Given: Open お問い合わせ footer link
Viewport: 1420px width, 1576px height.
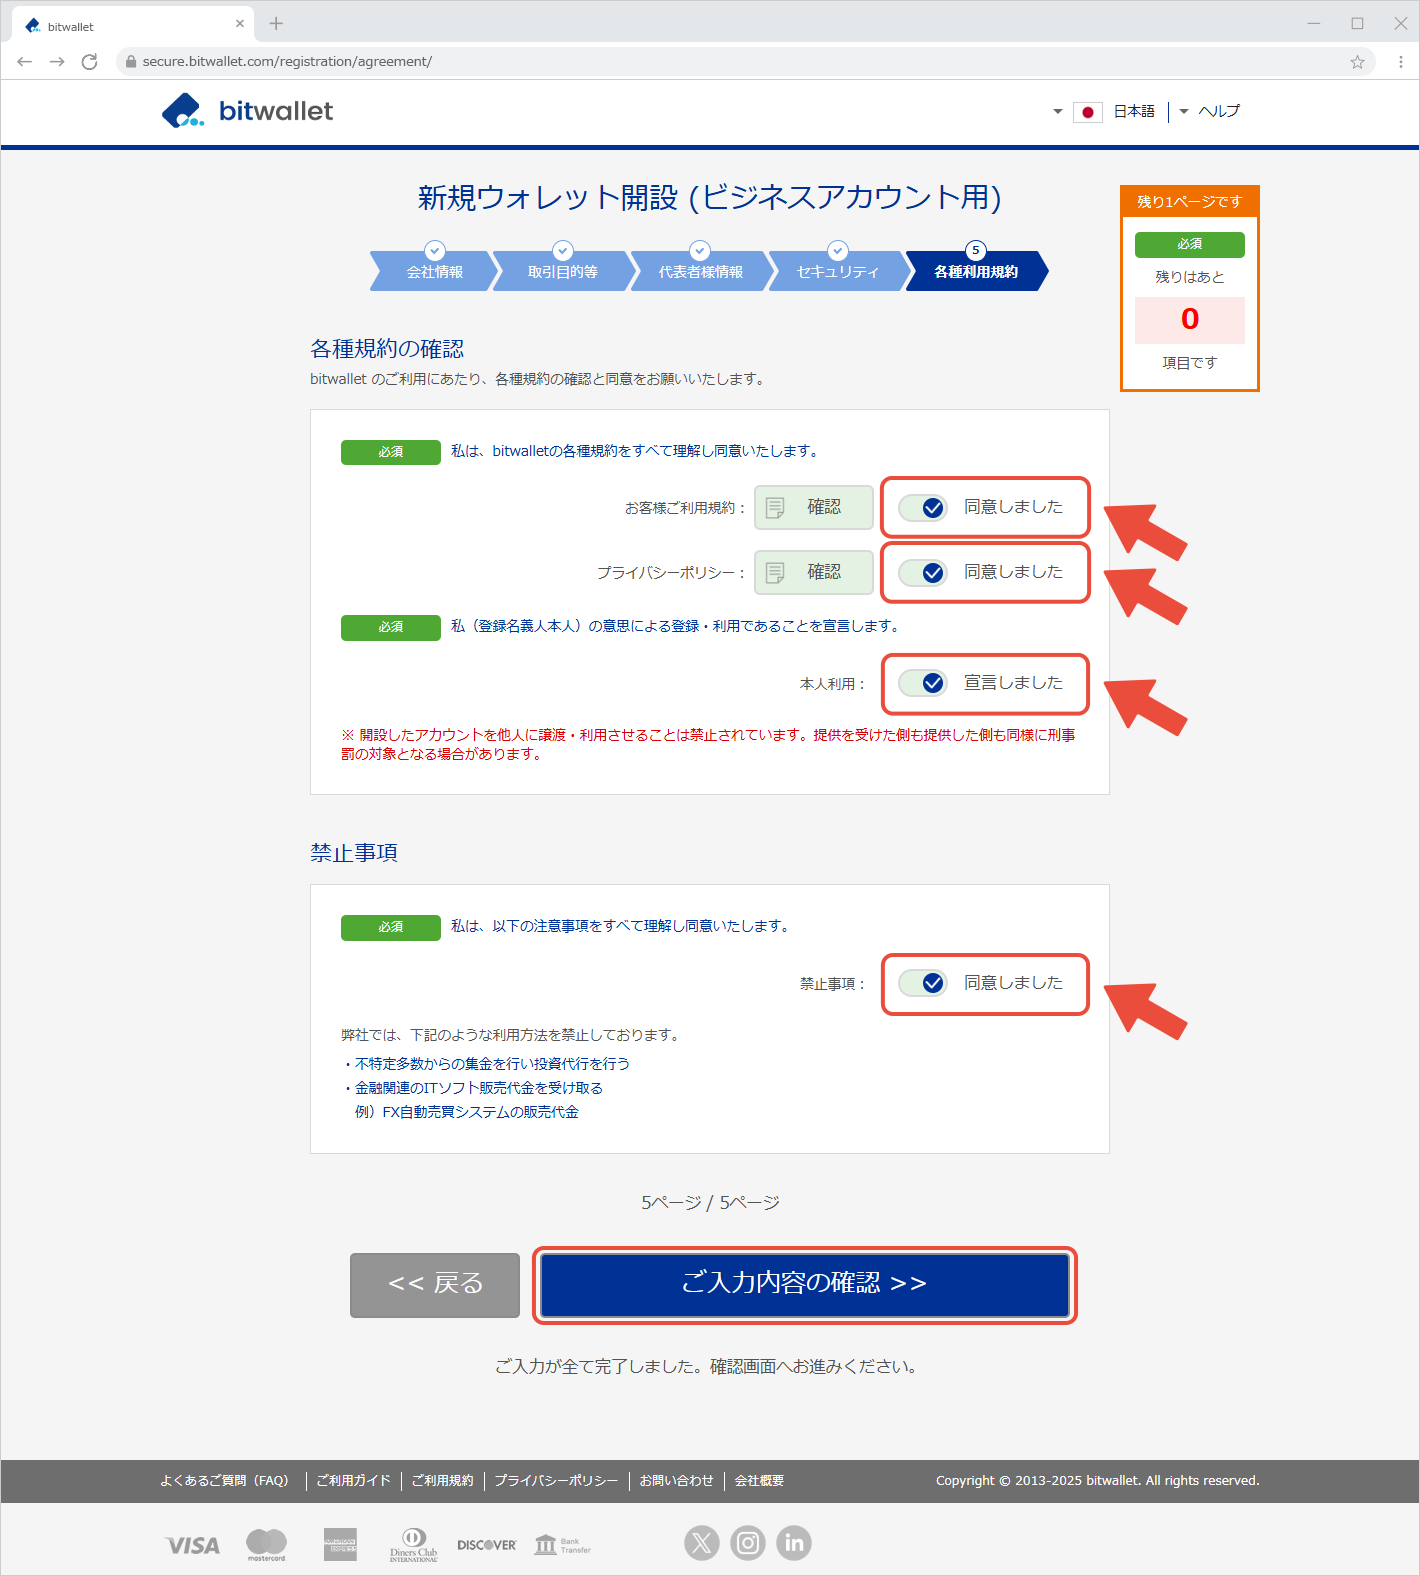Looking at the screenshot, I should pyautogui.click(x=677, y=1481).
